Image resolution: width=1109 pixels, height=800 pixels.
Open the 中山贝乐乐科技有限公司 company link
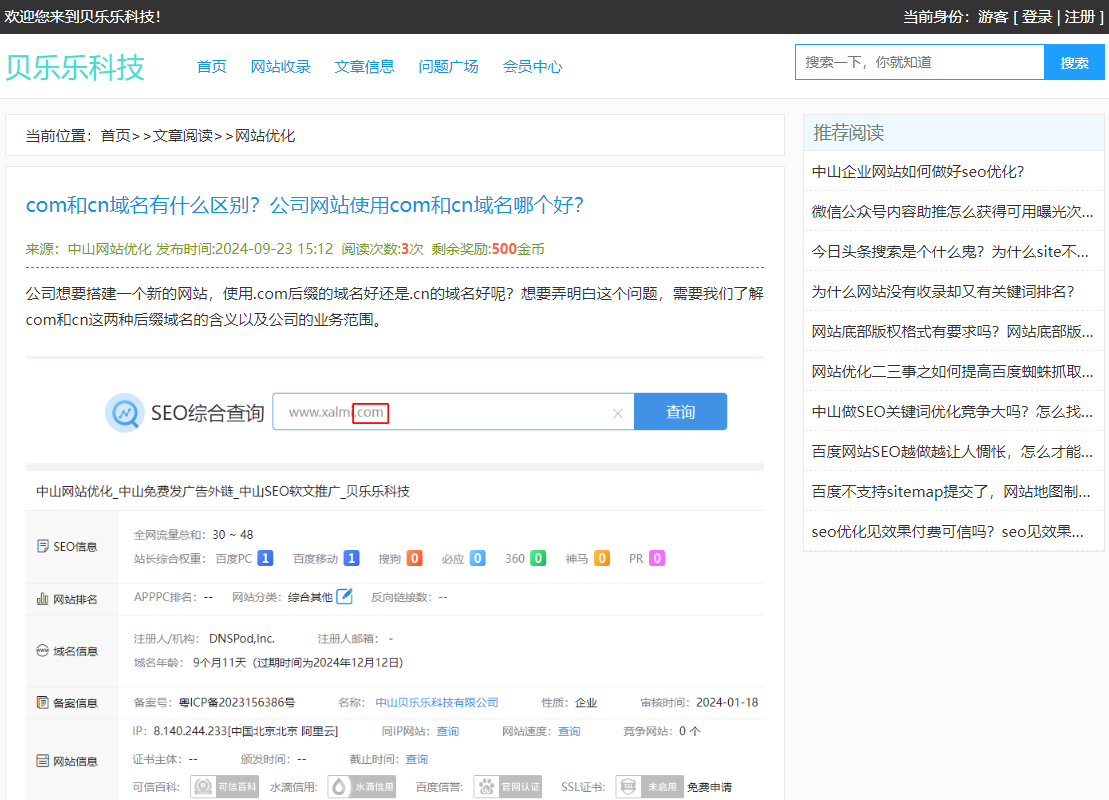[x=436, y=702]
